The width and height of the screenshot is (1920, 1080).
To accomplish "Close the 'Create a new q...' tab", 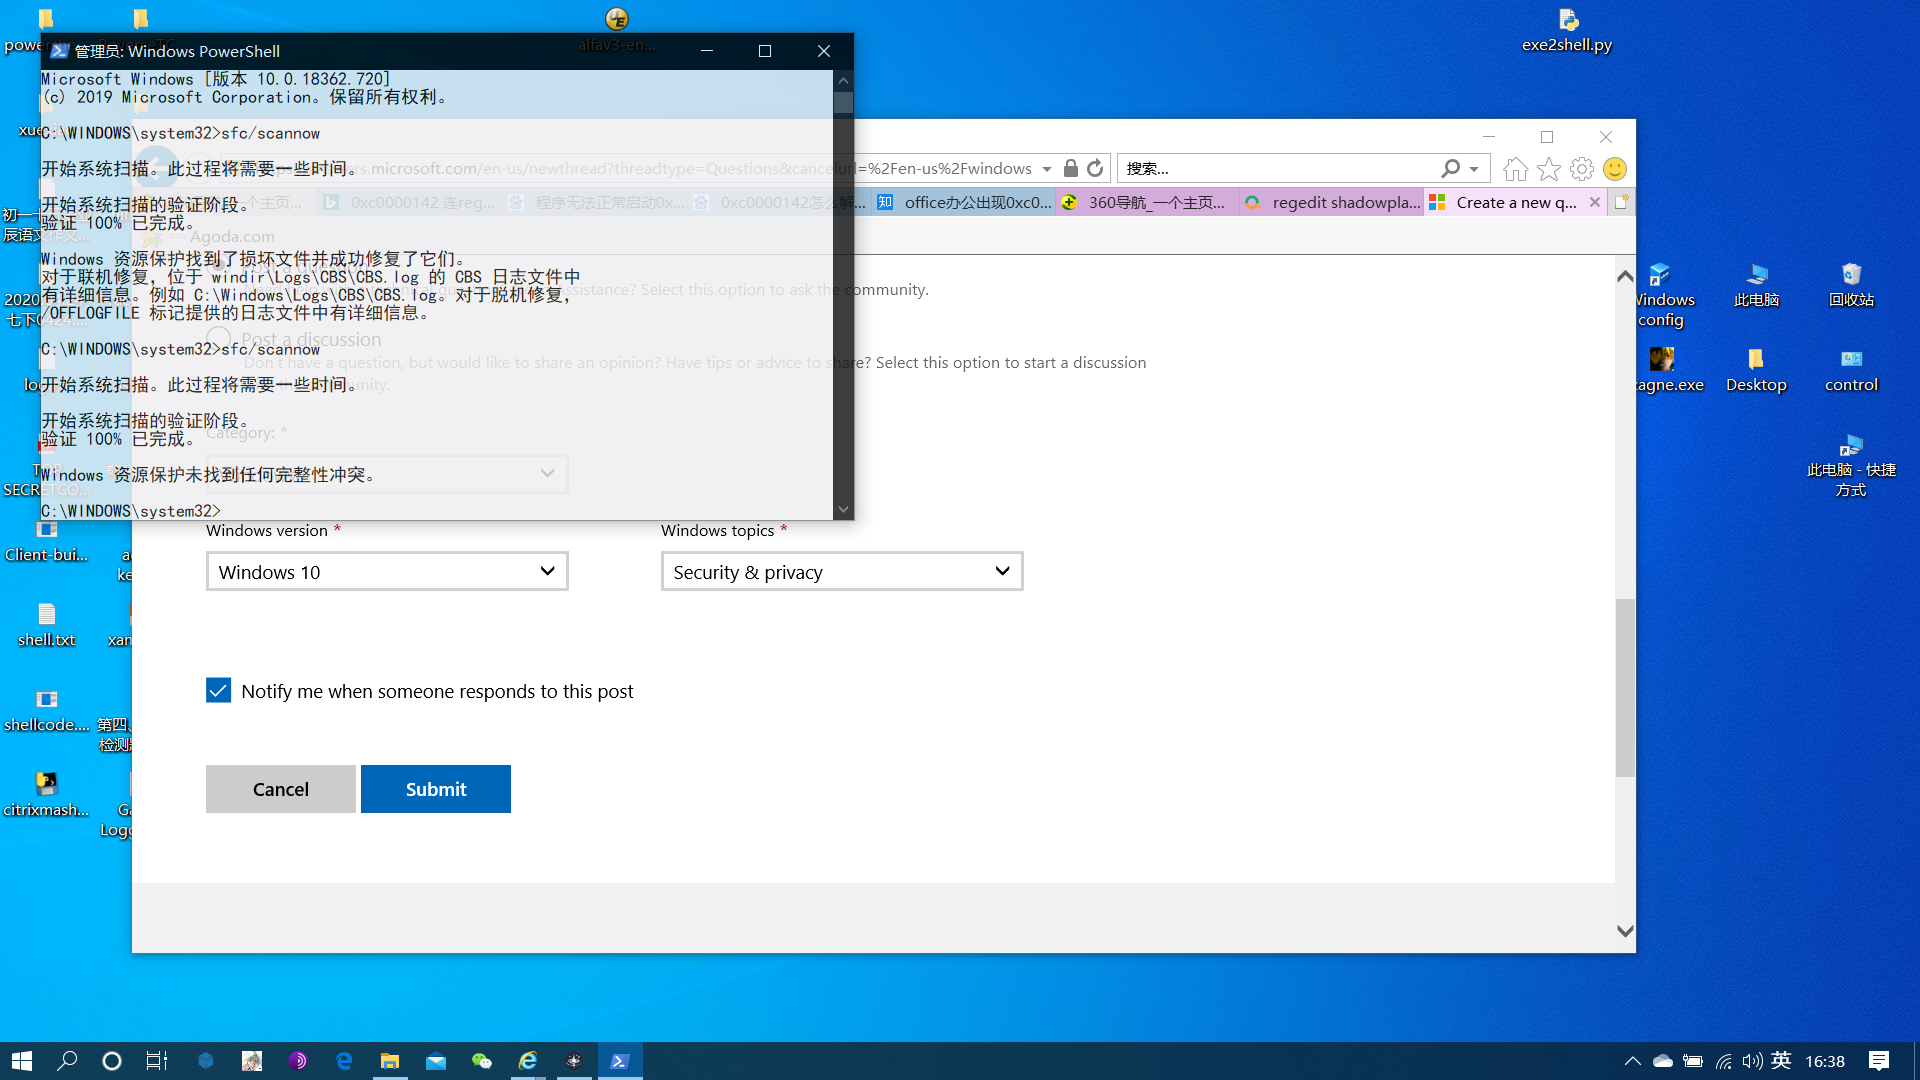I will click(1595, 202).
